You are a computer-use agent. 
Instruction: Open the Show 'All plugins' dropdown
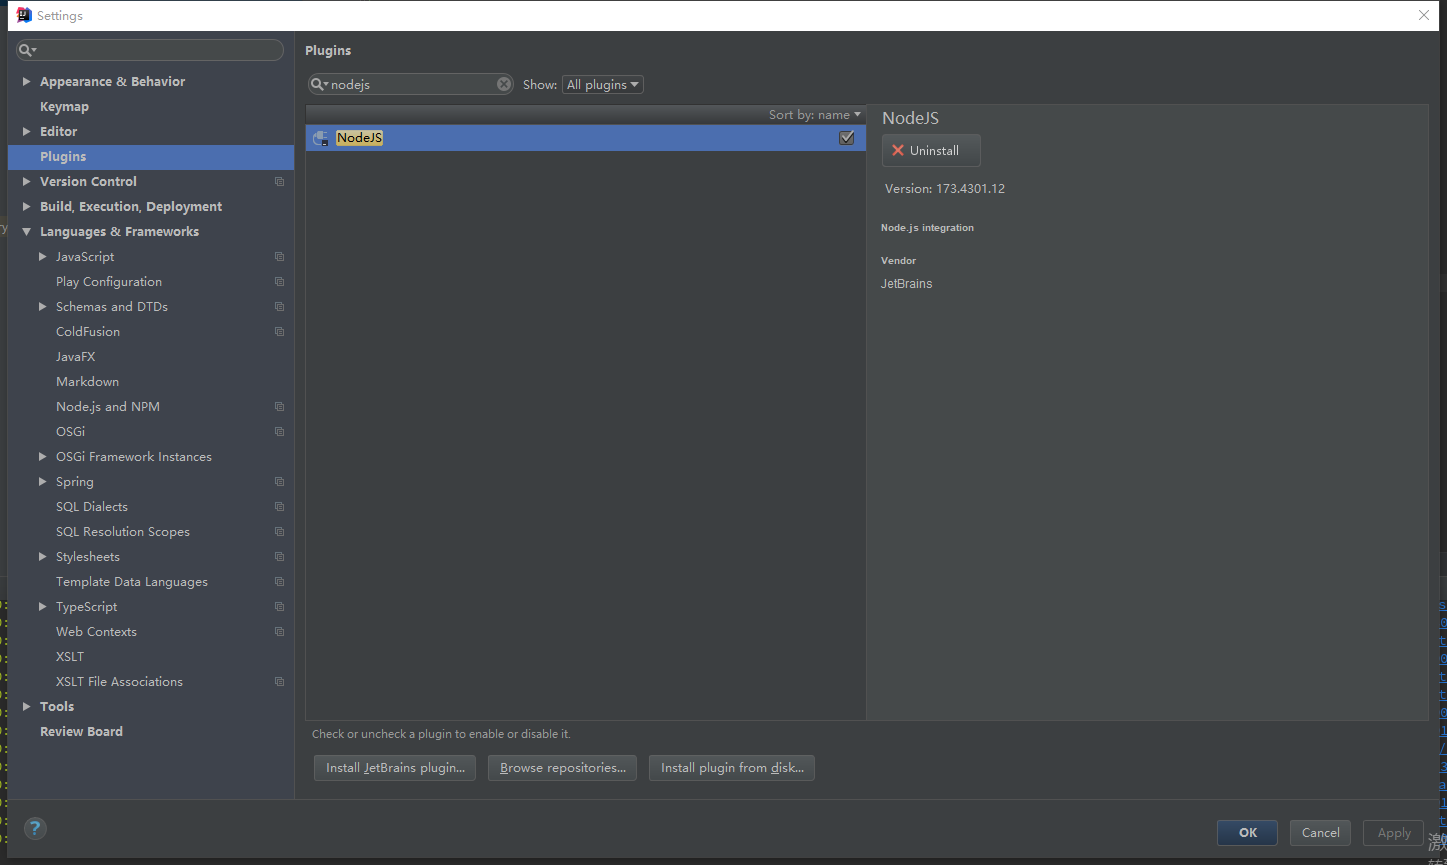pyautogui.click(x=602, y=84)
